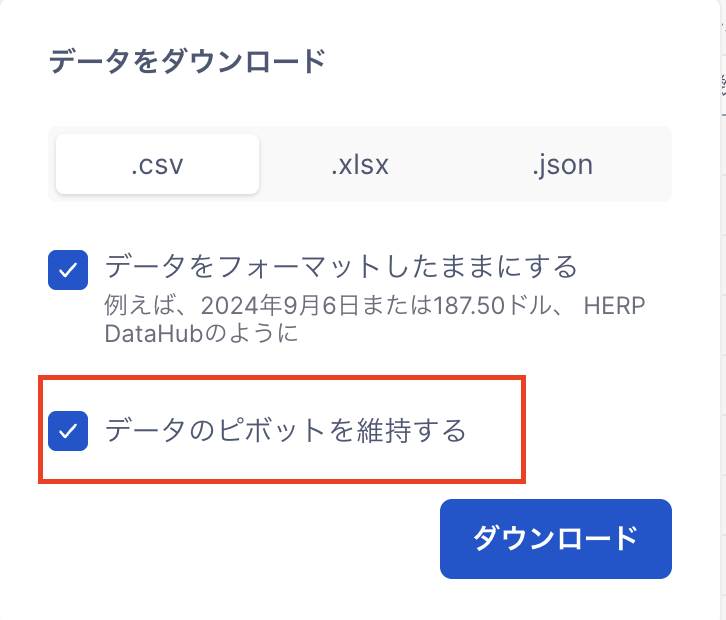Select the .csv format tab
The image size is (726, 620).
(x=157, y=164)
